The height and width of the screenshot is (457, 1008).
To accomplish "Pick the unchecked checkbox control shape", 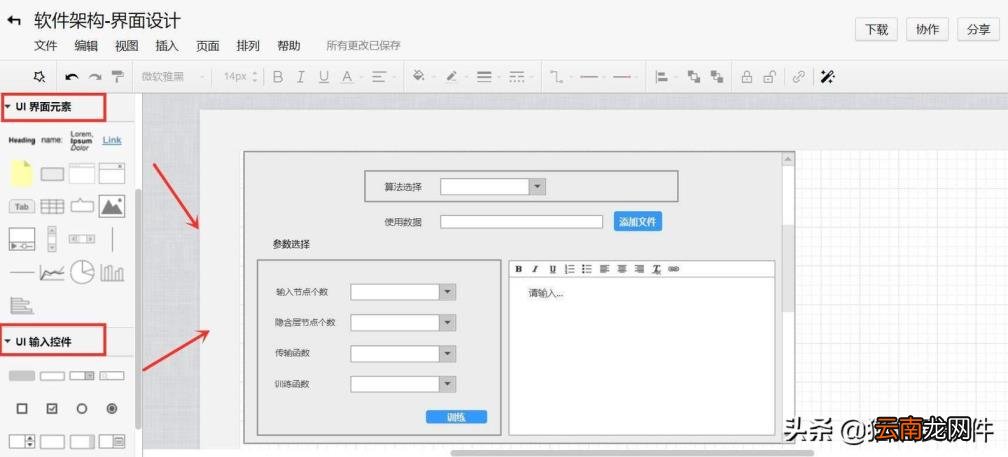I will 22,408.
